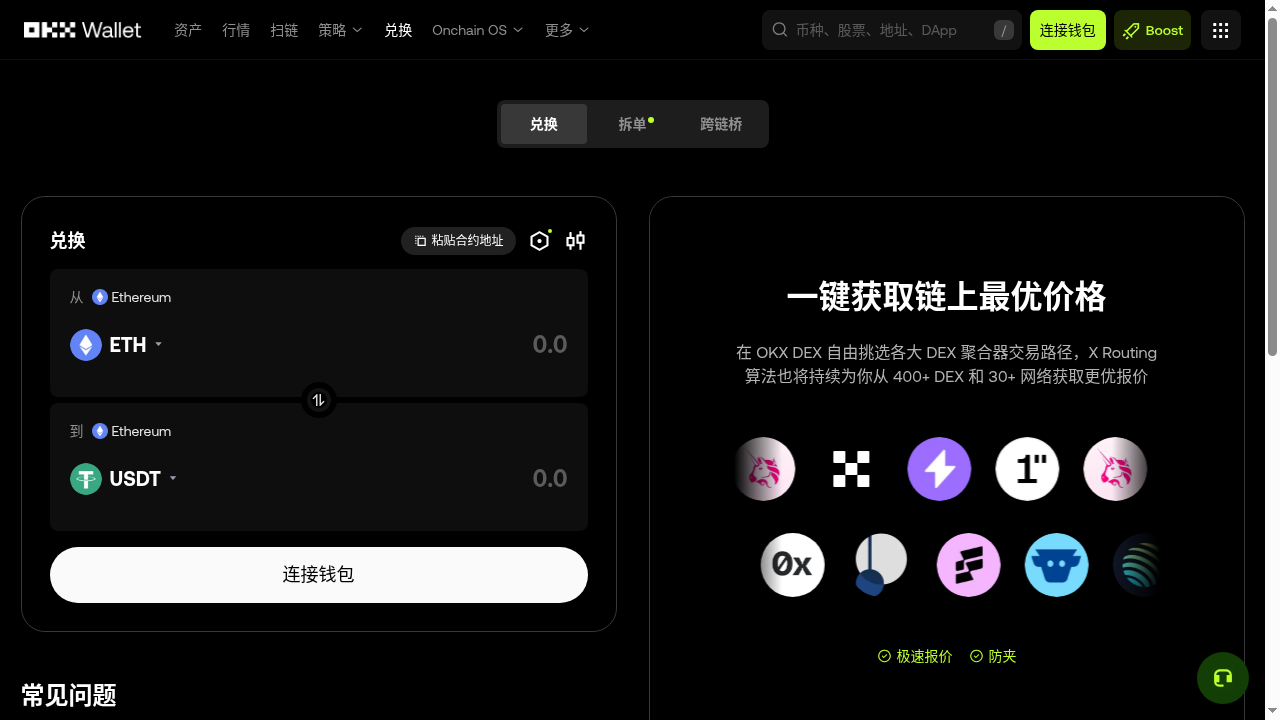Screen dimensions: 1280x720
Task: Click the large white 连接钱包 button
Action: [319, 575]
